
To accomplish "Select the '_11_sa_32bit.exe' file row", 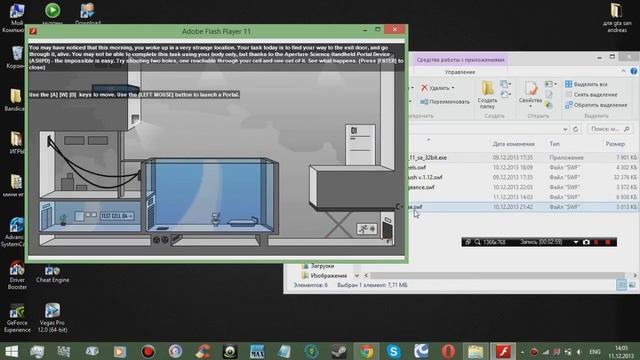I will (524, 158).
